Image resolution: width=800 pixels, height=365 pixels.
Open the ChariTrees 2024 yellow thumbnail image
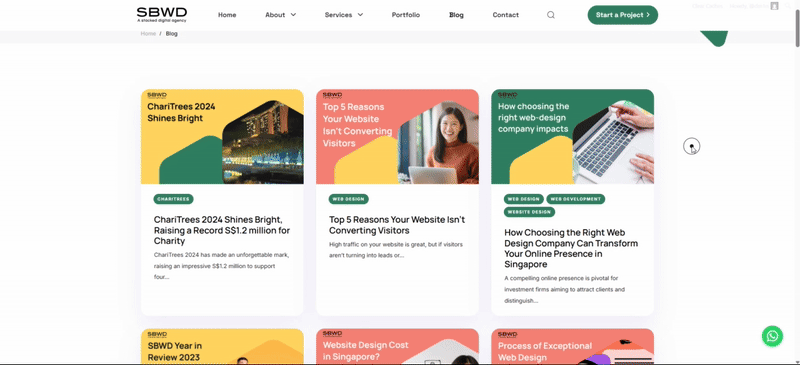(x=222, y=136)
